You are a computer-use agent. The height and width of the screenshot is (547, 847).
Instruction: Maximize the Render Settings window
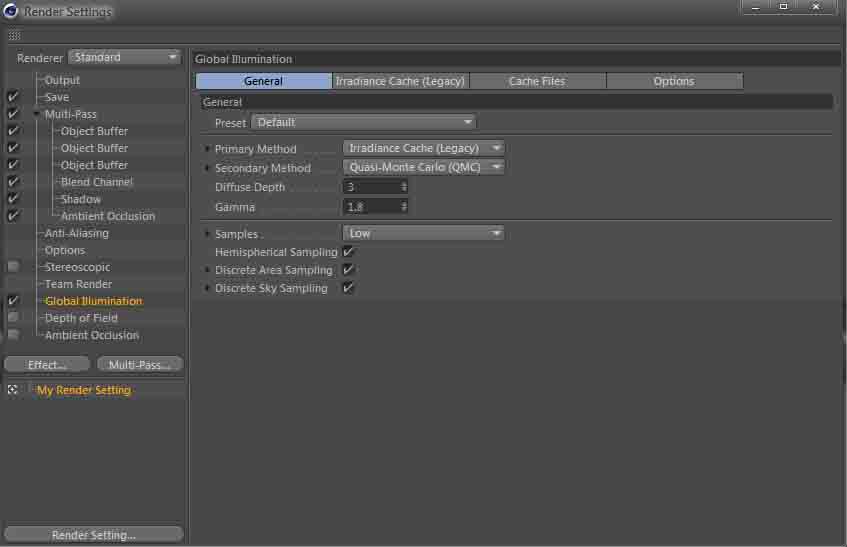tap(784, 7)
